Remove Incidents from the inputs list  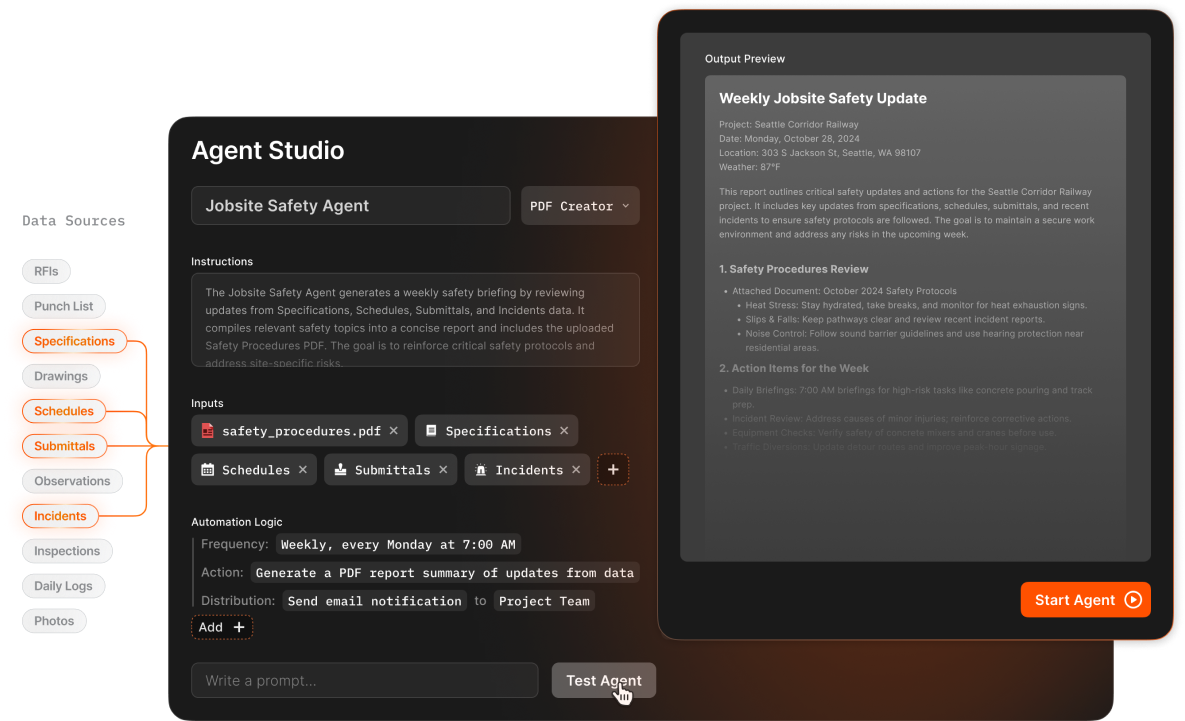point(577,469)
